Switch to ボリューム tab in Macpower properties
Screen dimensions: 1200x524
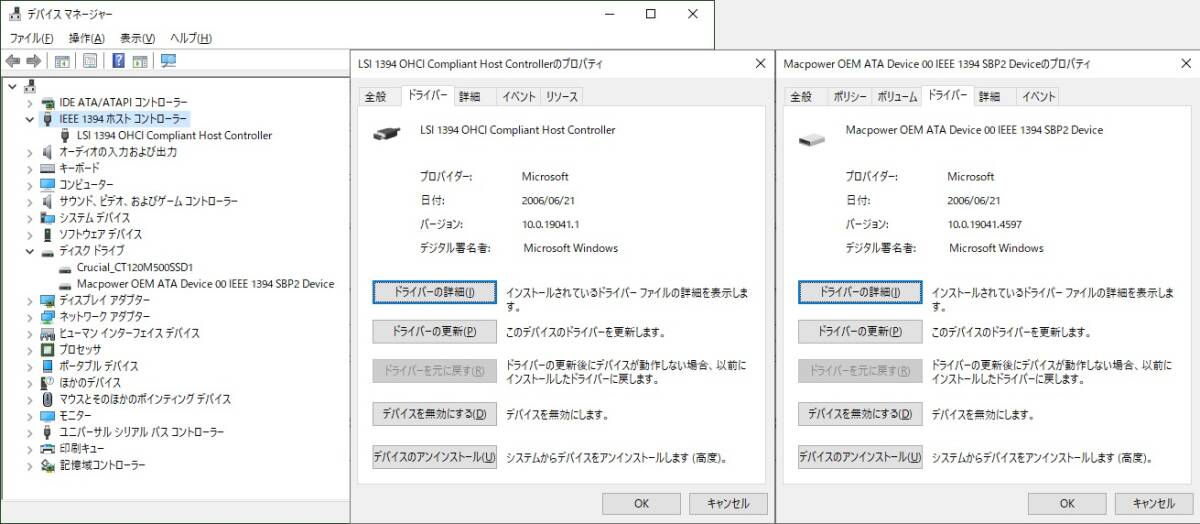(x=897, y=97)
